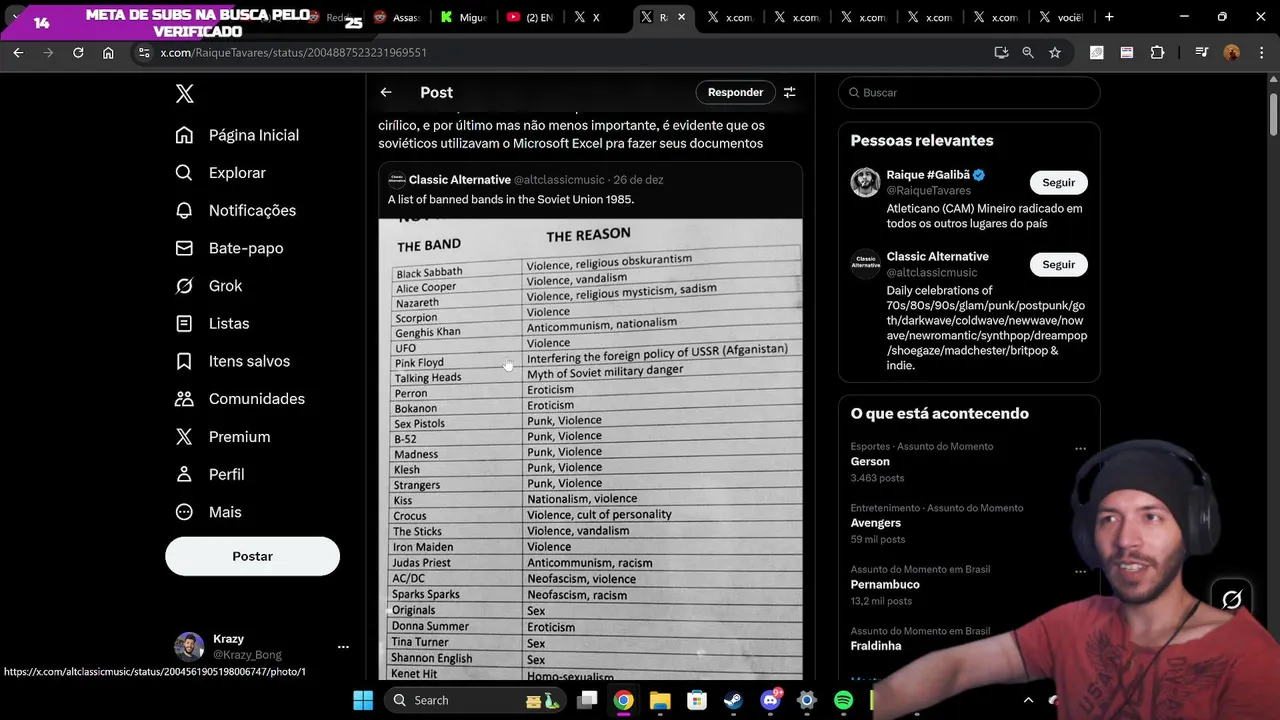Open Classic Alternative profile in Pessoas relevantes
Viewport: 1280px width, 720px height.
coord(937,257)
